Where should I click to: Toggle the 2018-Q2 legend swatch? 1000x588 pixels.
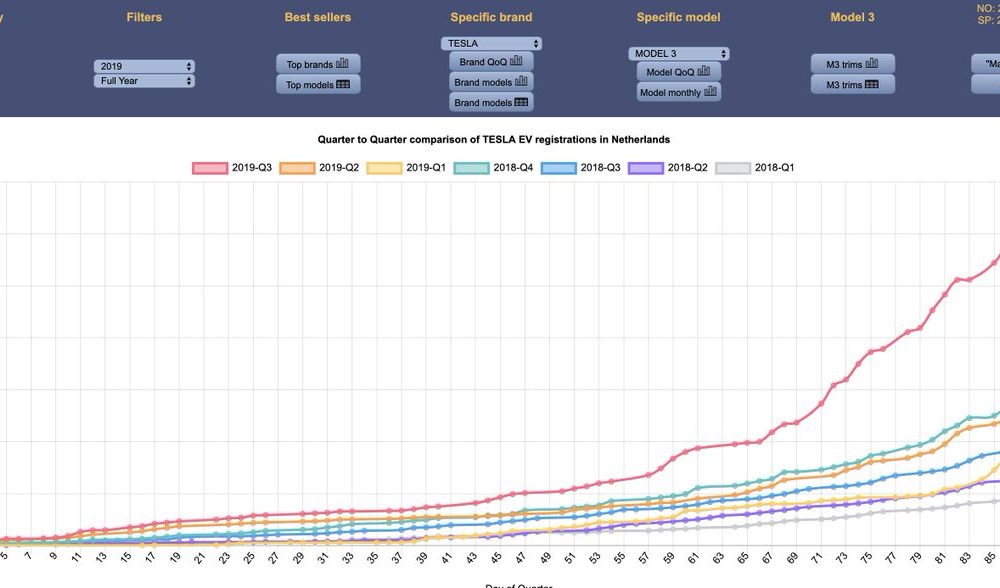(x=646, y=168)
